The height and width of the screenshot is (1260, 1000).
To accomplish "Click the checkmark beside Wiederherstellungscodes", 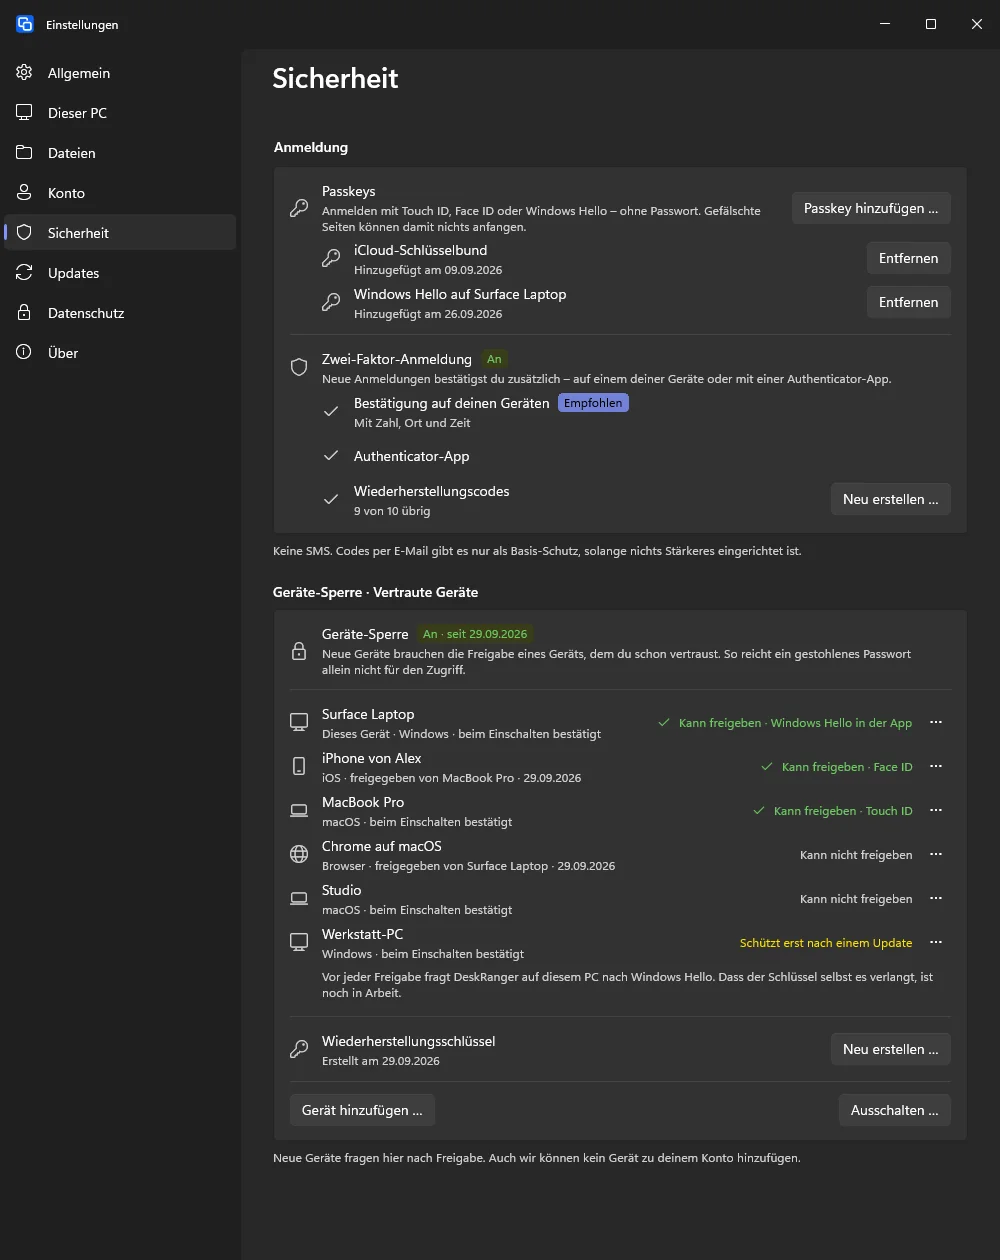I will 331,499.
